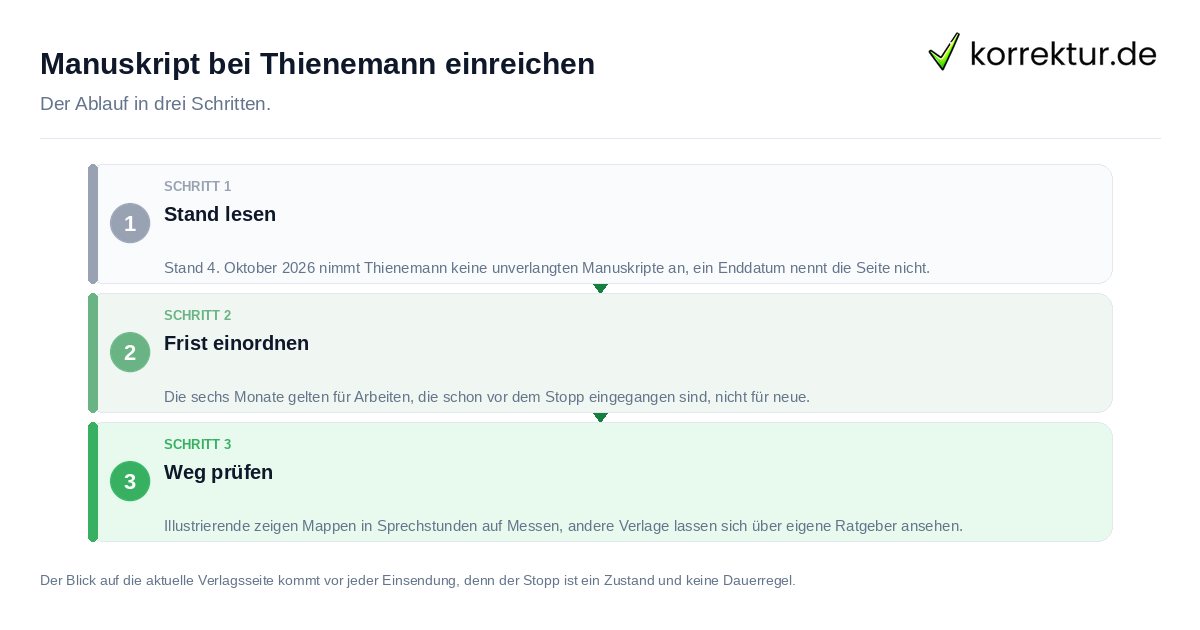This screenshot has height=630, width=1200.
Task: Click the 'Frist einordnen' title
Action: [236, 343]
